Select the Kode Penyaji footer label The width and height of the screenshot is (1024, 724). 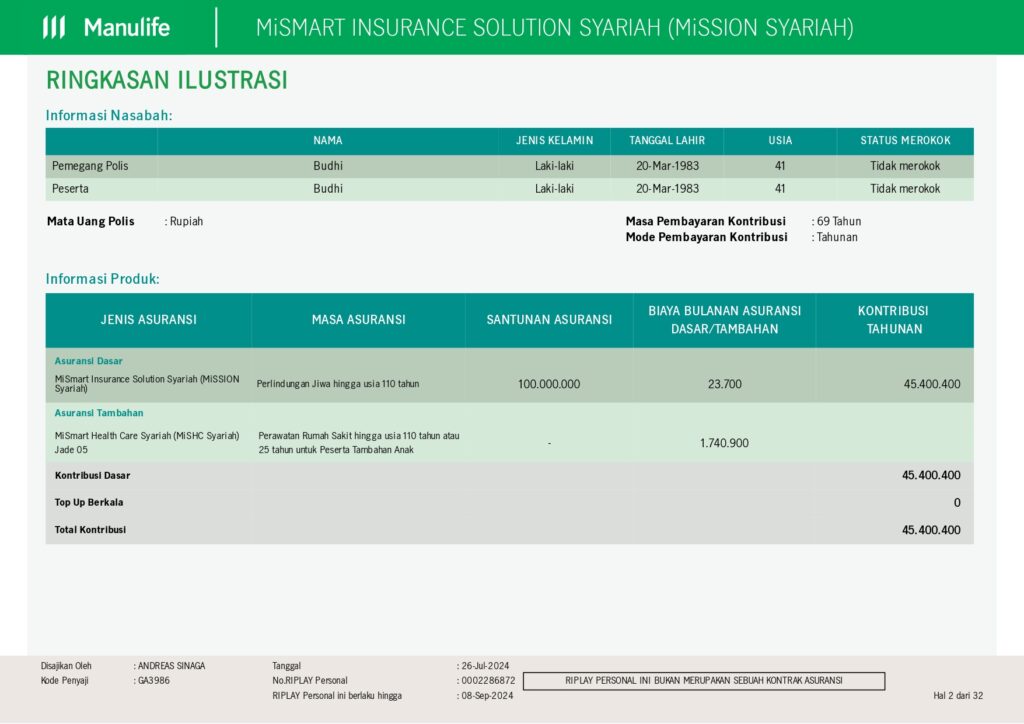coord(64,680)
